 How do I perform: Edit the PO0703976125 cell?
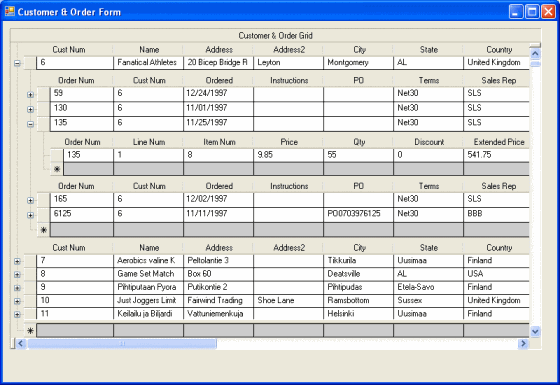point(359,214)
